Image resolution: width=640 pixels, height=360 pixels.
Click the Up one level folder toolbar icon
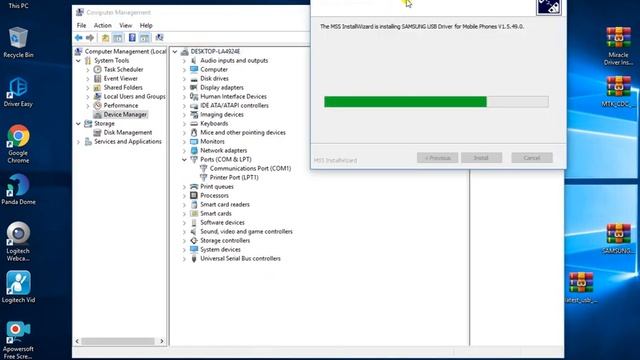105,38
